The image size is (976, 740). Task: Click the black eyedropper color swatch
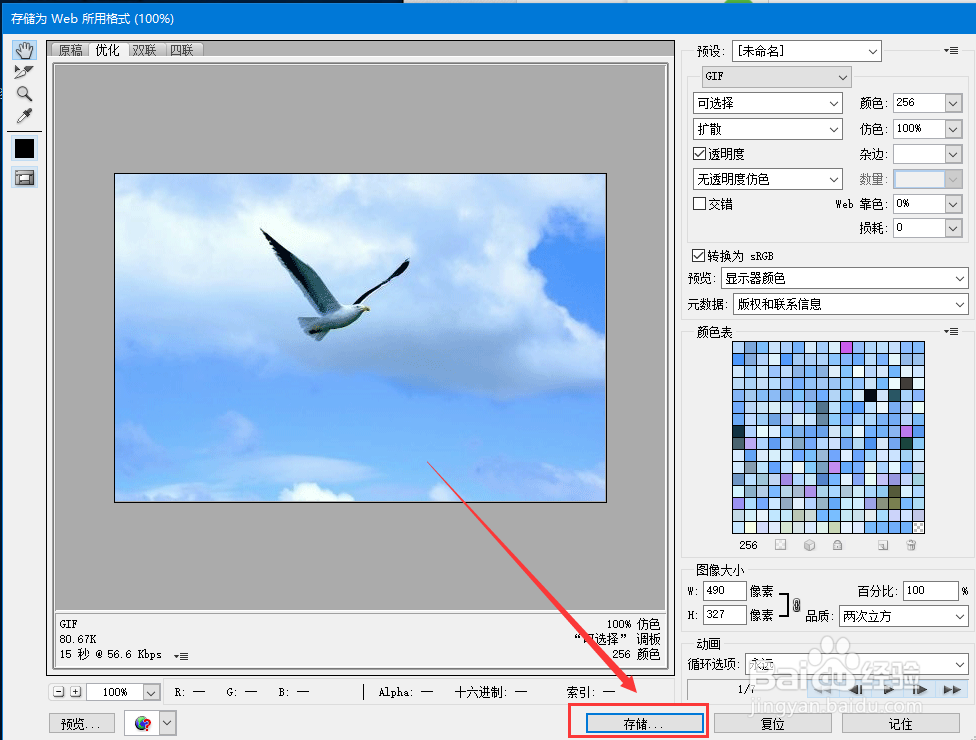click(24, 148)
